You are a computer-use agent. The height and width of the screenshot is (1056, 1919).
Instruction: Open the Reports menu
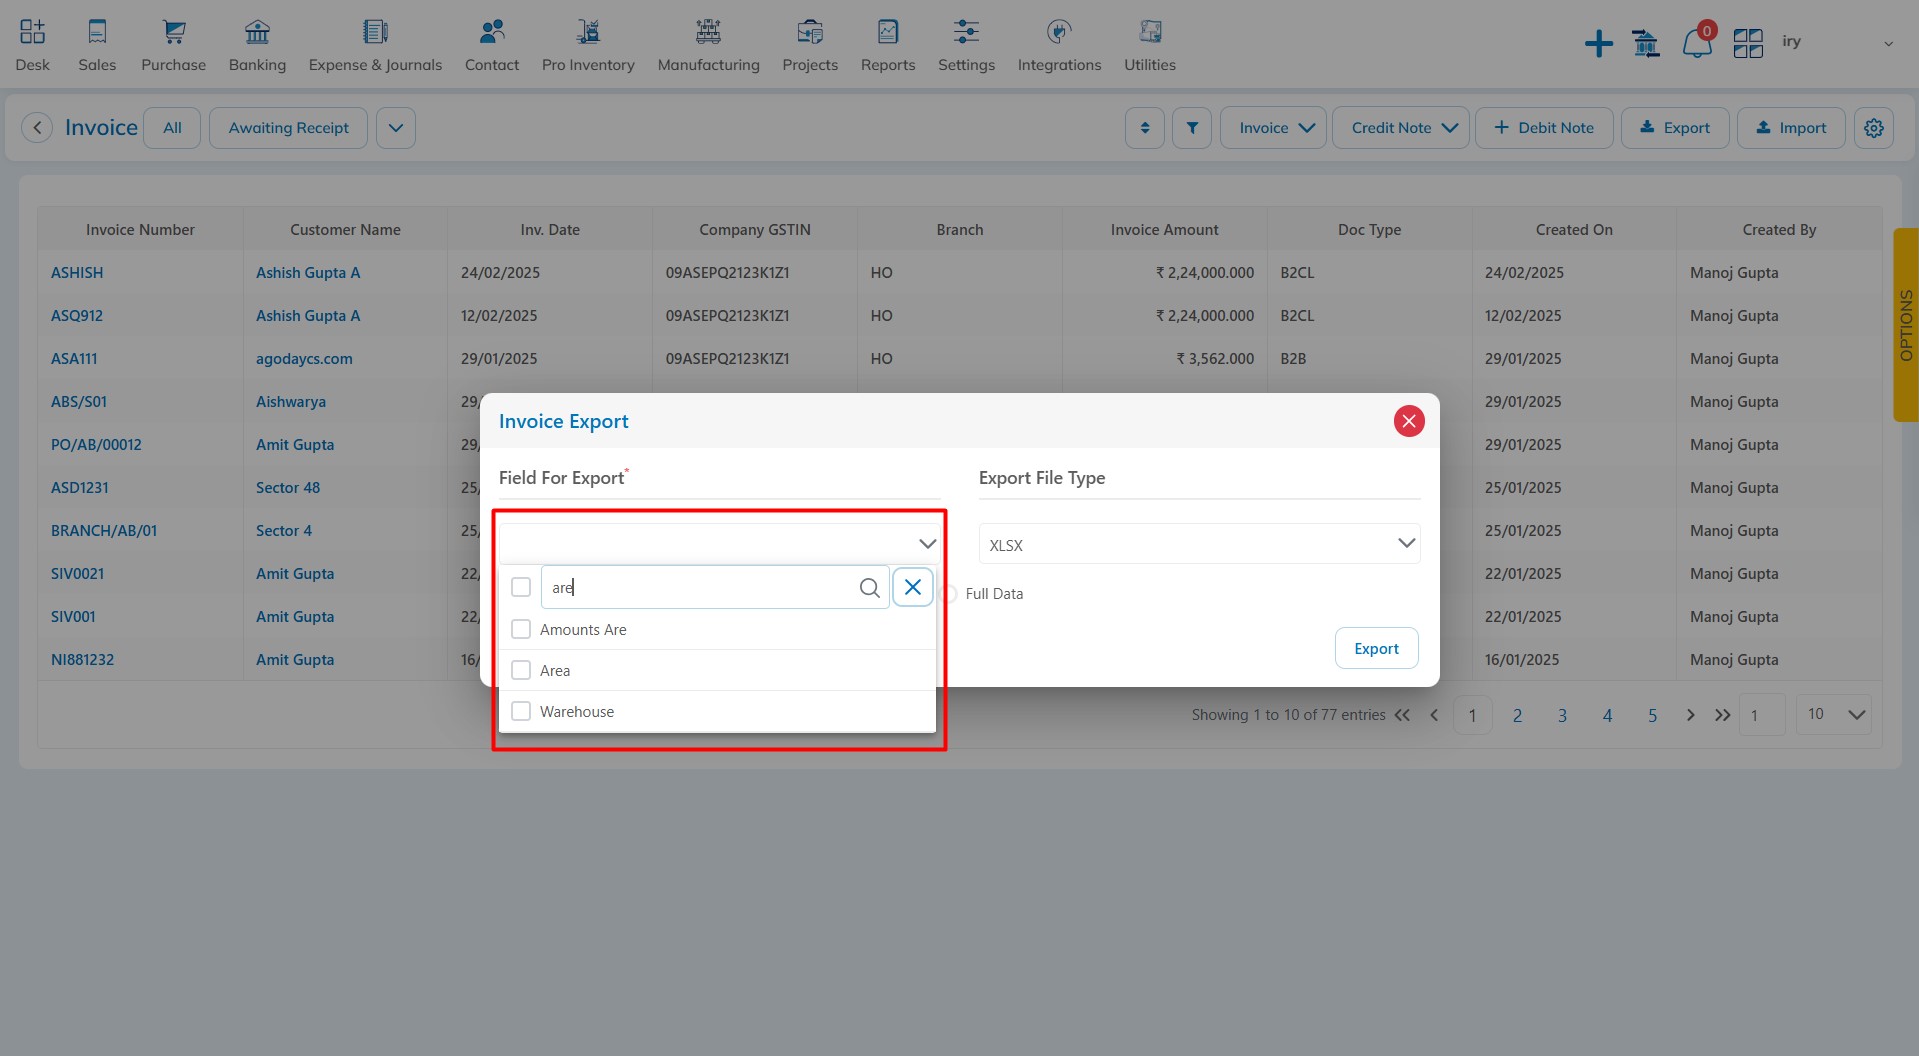click(x=887, y=45)
